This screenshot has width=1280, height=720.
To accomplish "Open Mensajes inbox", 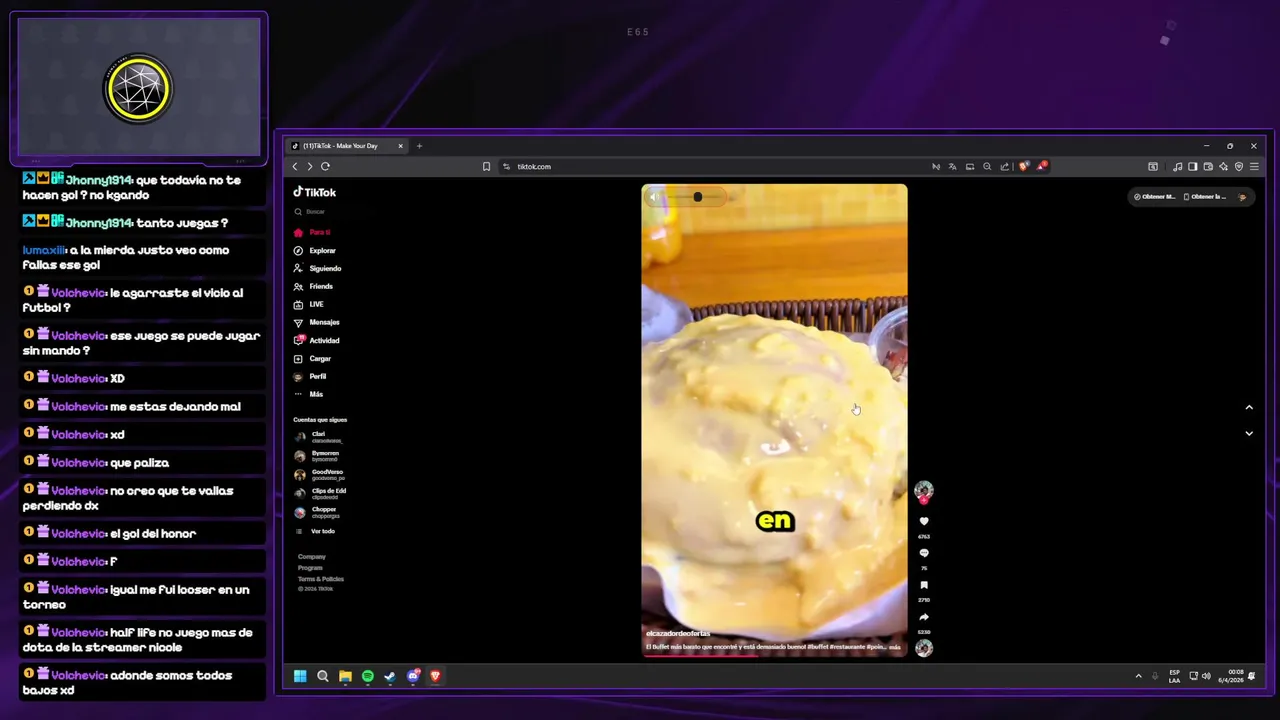I will pyautogui.click(x=316, y=322).
